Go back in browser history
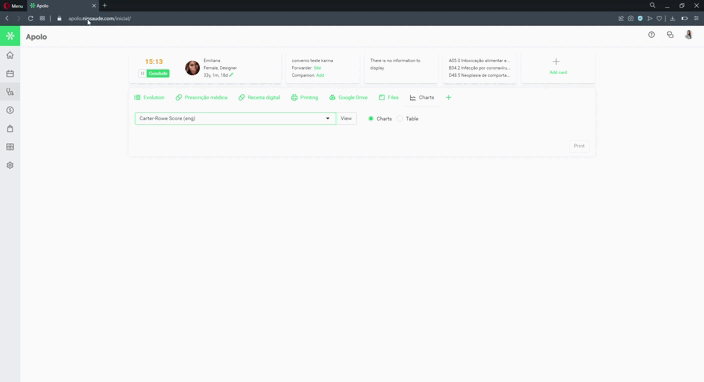The width and height of the screenshot is (704, 382). point(7,18)
